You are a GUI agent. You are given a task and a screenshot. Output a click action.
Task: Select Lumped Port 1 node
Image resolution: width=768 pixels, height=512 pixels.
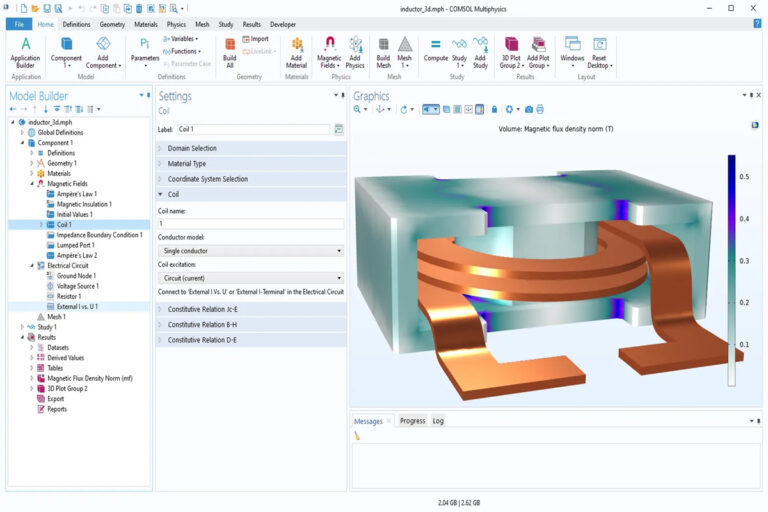click(x=75, y=245)
